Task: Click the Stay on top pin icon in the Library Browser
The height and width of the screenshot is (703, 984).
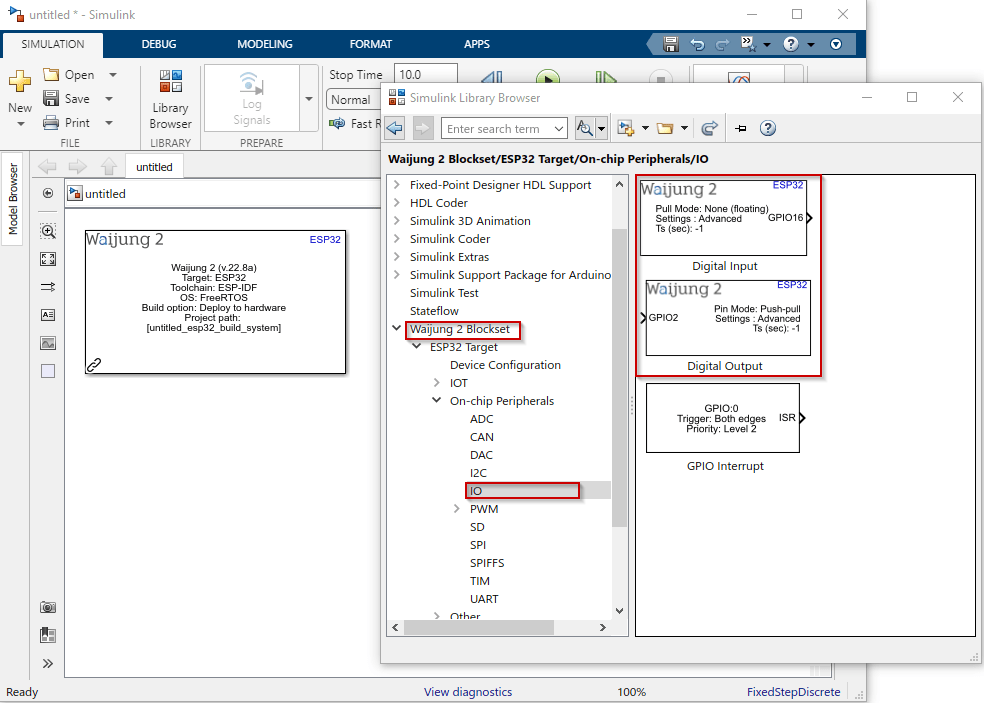Action: (741, 128)
